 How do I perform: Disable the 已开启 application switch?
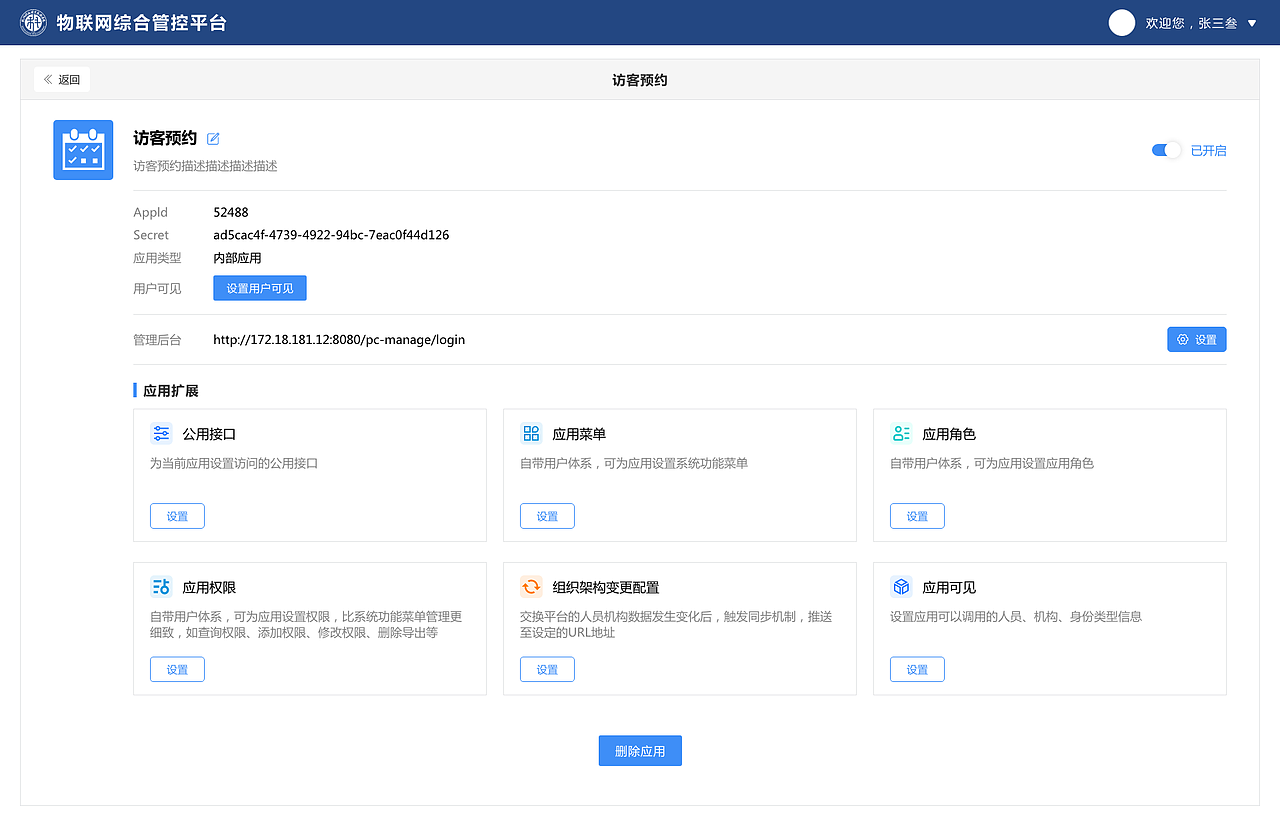click(1165, 149)
